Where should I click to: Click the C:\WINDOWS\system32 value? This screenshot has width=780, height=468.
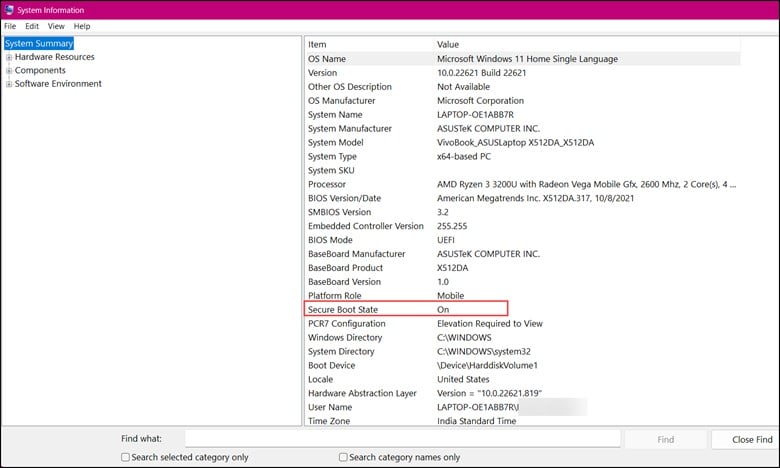(x=484, y=351)
